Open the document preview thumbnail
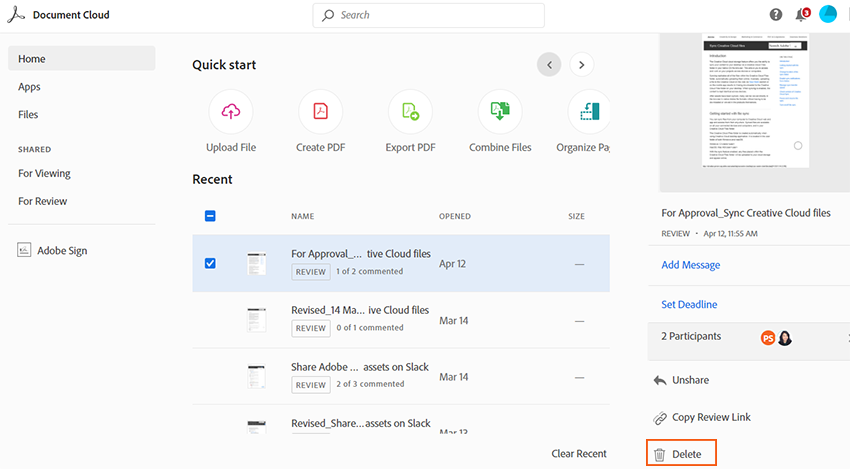 tap(755, 100)
